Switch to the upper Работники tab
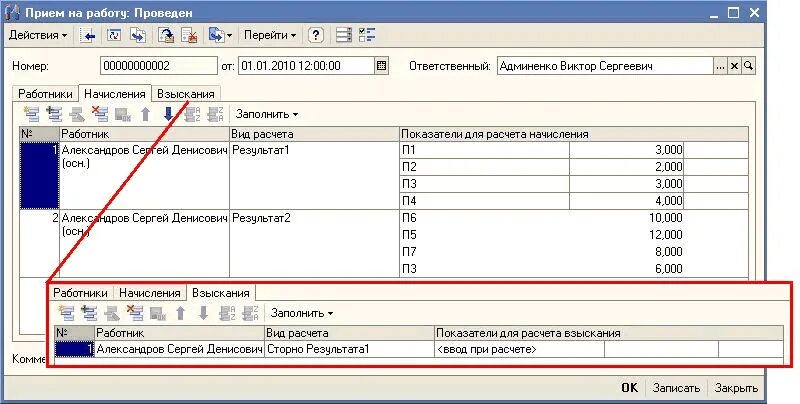Screen dimensions: 800x404 [46, 94]
